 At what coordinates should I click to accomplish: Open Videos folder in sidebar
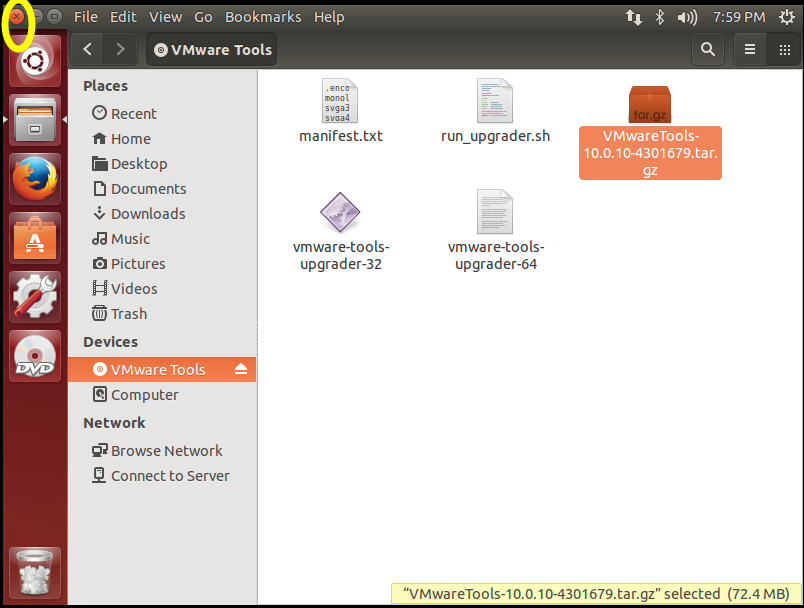[162, 289]
